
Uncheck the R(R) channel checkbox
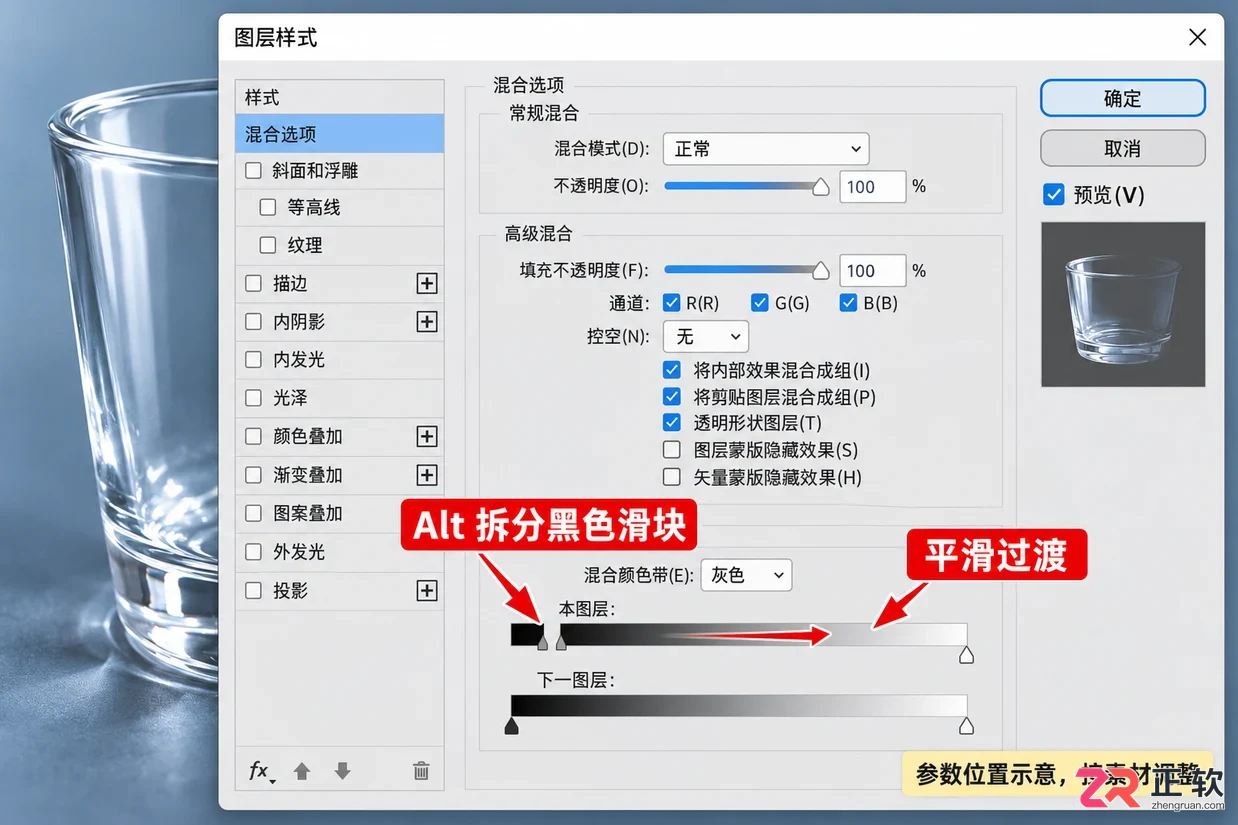tap(671, 303)
